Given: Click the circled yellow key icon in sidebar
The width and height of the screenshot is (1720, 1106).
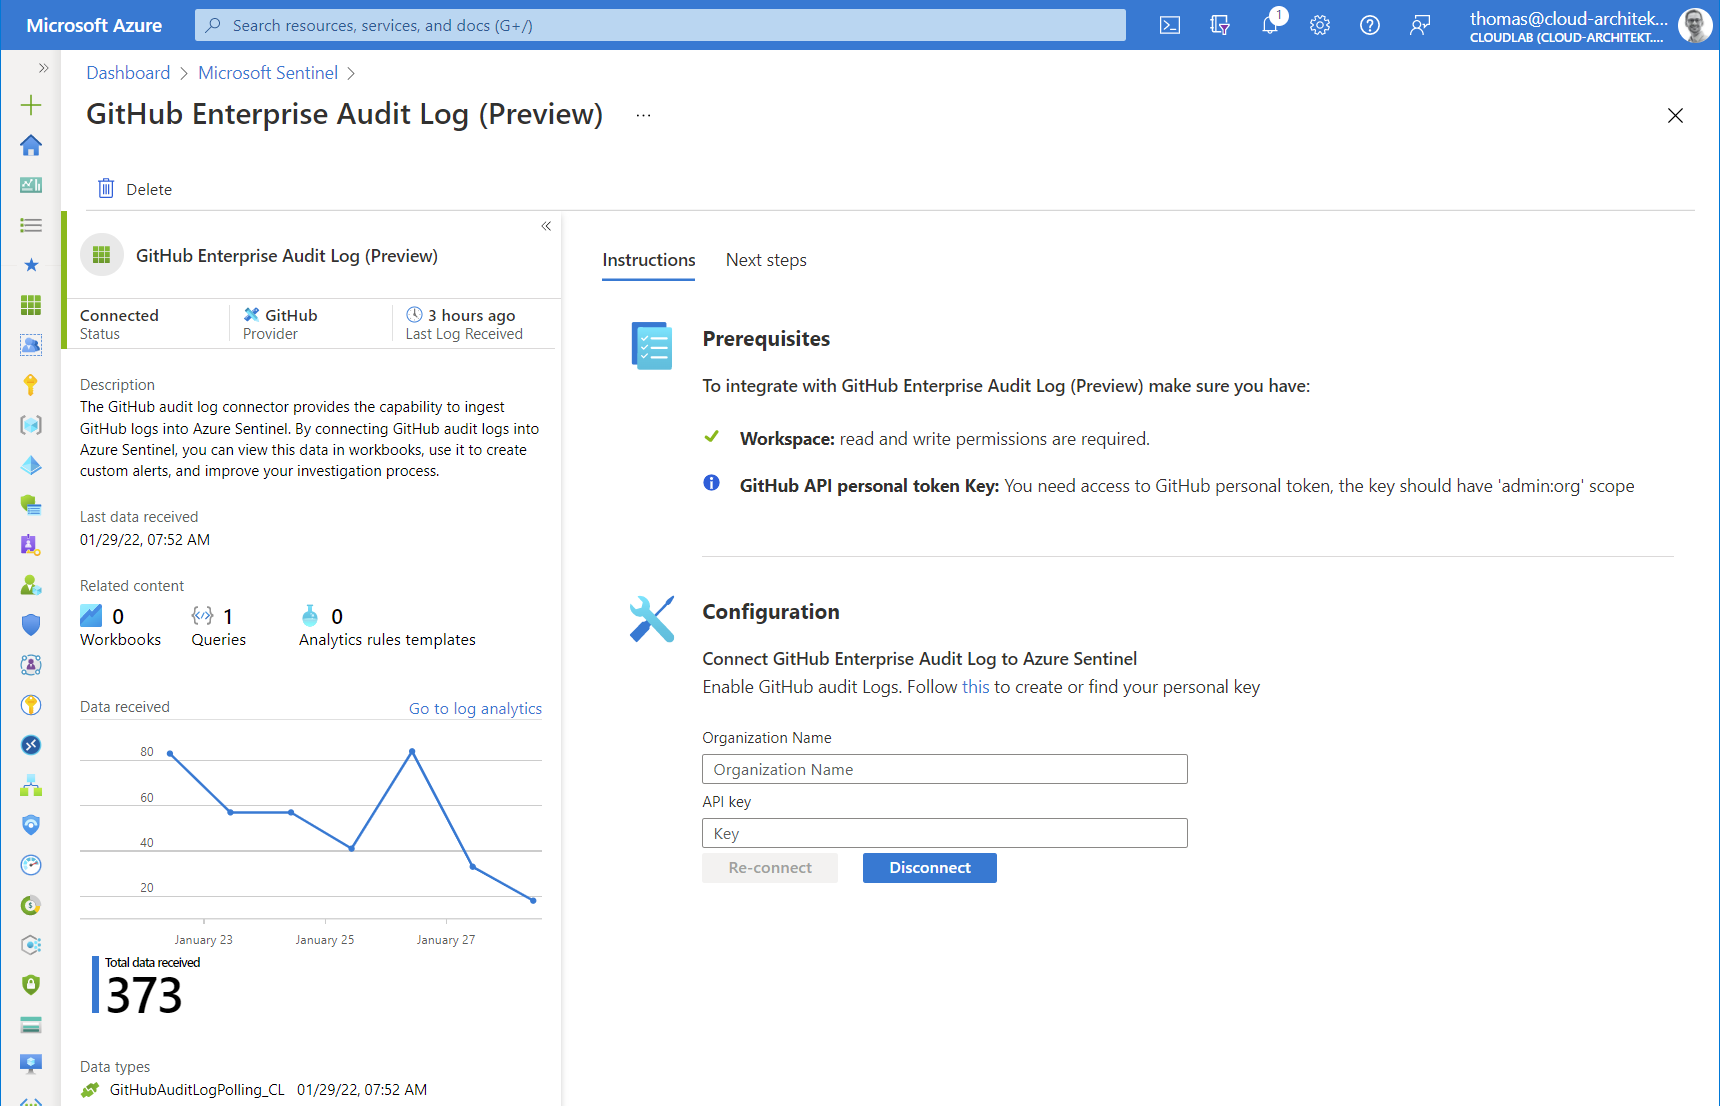Looking at the screenshot, I should (x=31, y=705).
